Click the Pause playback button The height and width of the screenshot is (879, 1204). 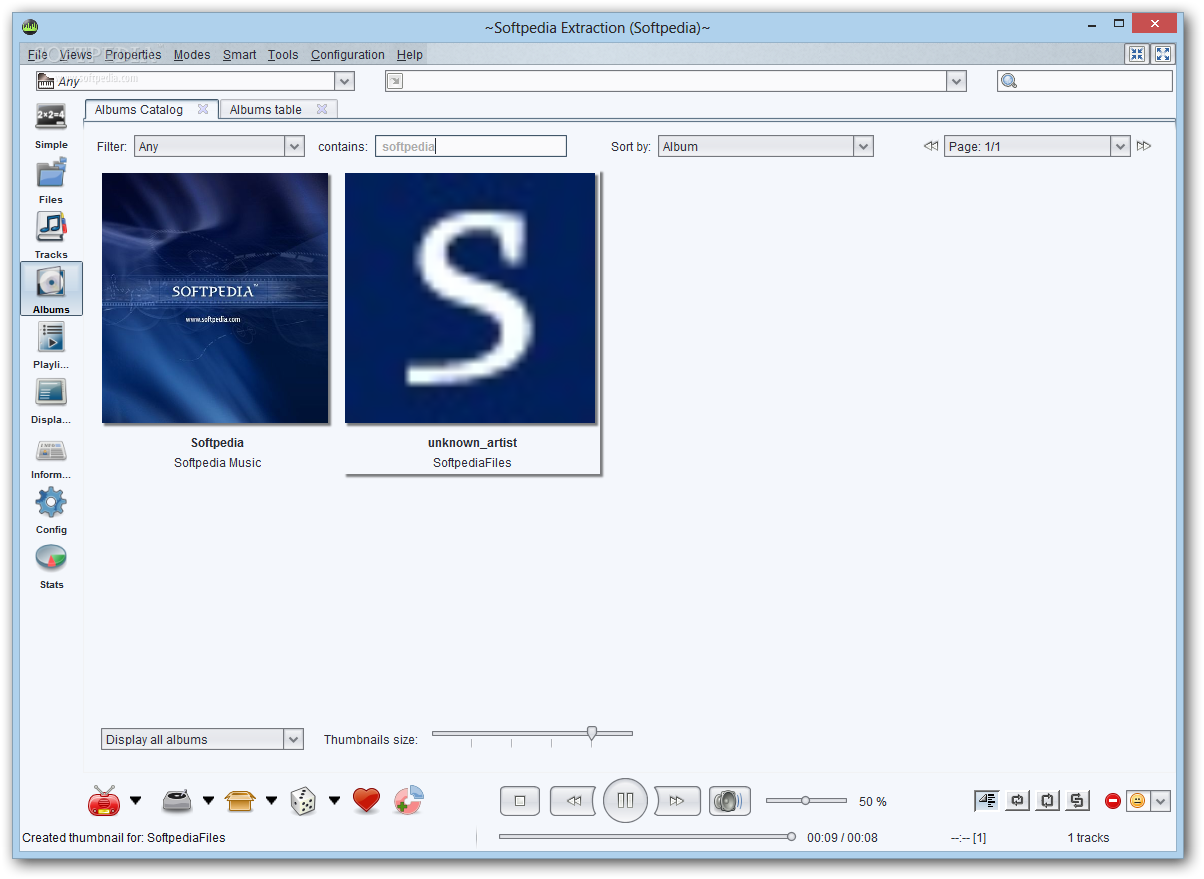pyautogui.click(x=625, y=800)
